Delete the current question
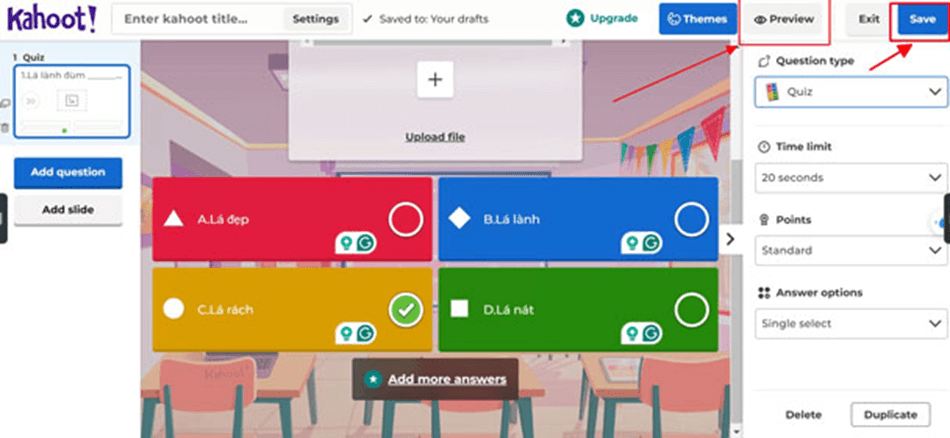 pos(803,415)
